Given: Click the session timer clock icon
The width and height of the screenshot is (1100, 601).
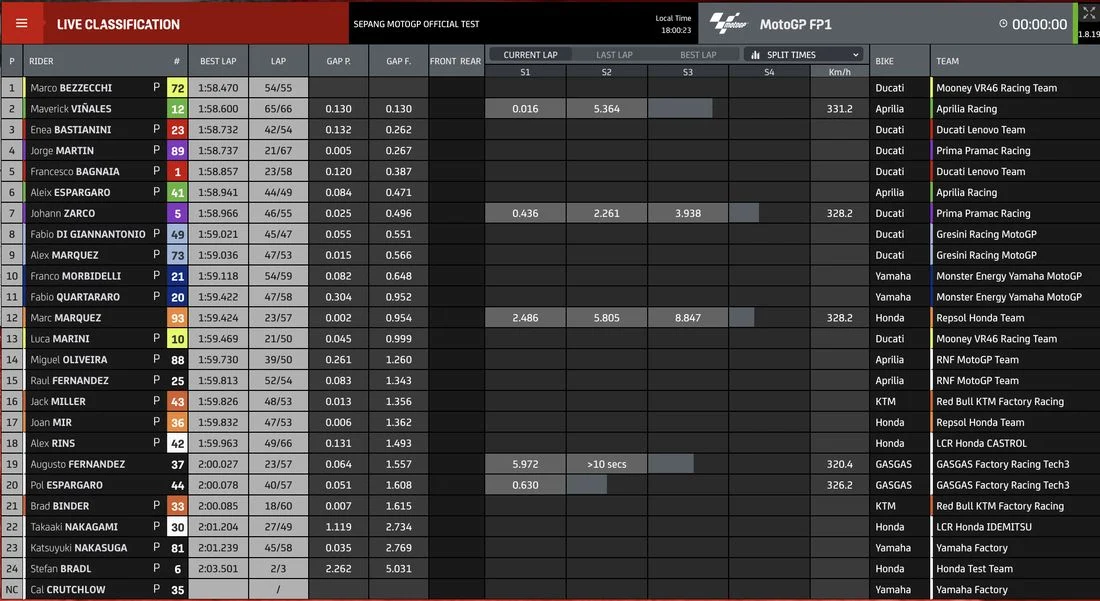Looking at the screenshot, I should (1003, 24).
